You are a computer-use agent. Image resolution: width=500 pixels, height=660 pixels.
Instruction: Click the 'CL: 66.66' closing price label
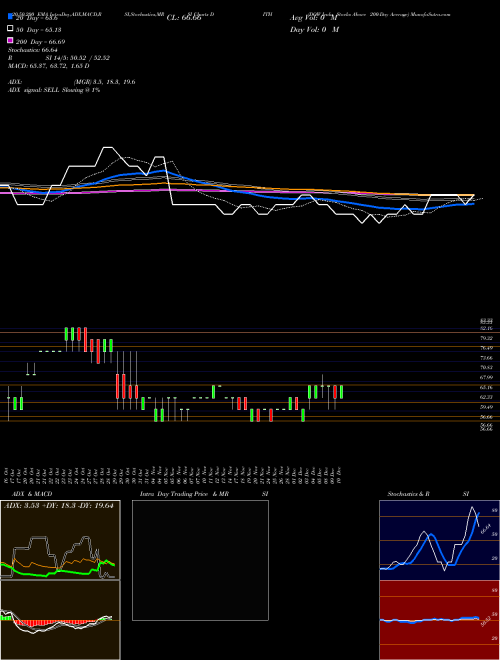(184, 18)
